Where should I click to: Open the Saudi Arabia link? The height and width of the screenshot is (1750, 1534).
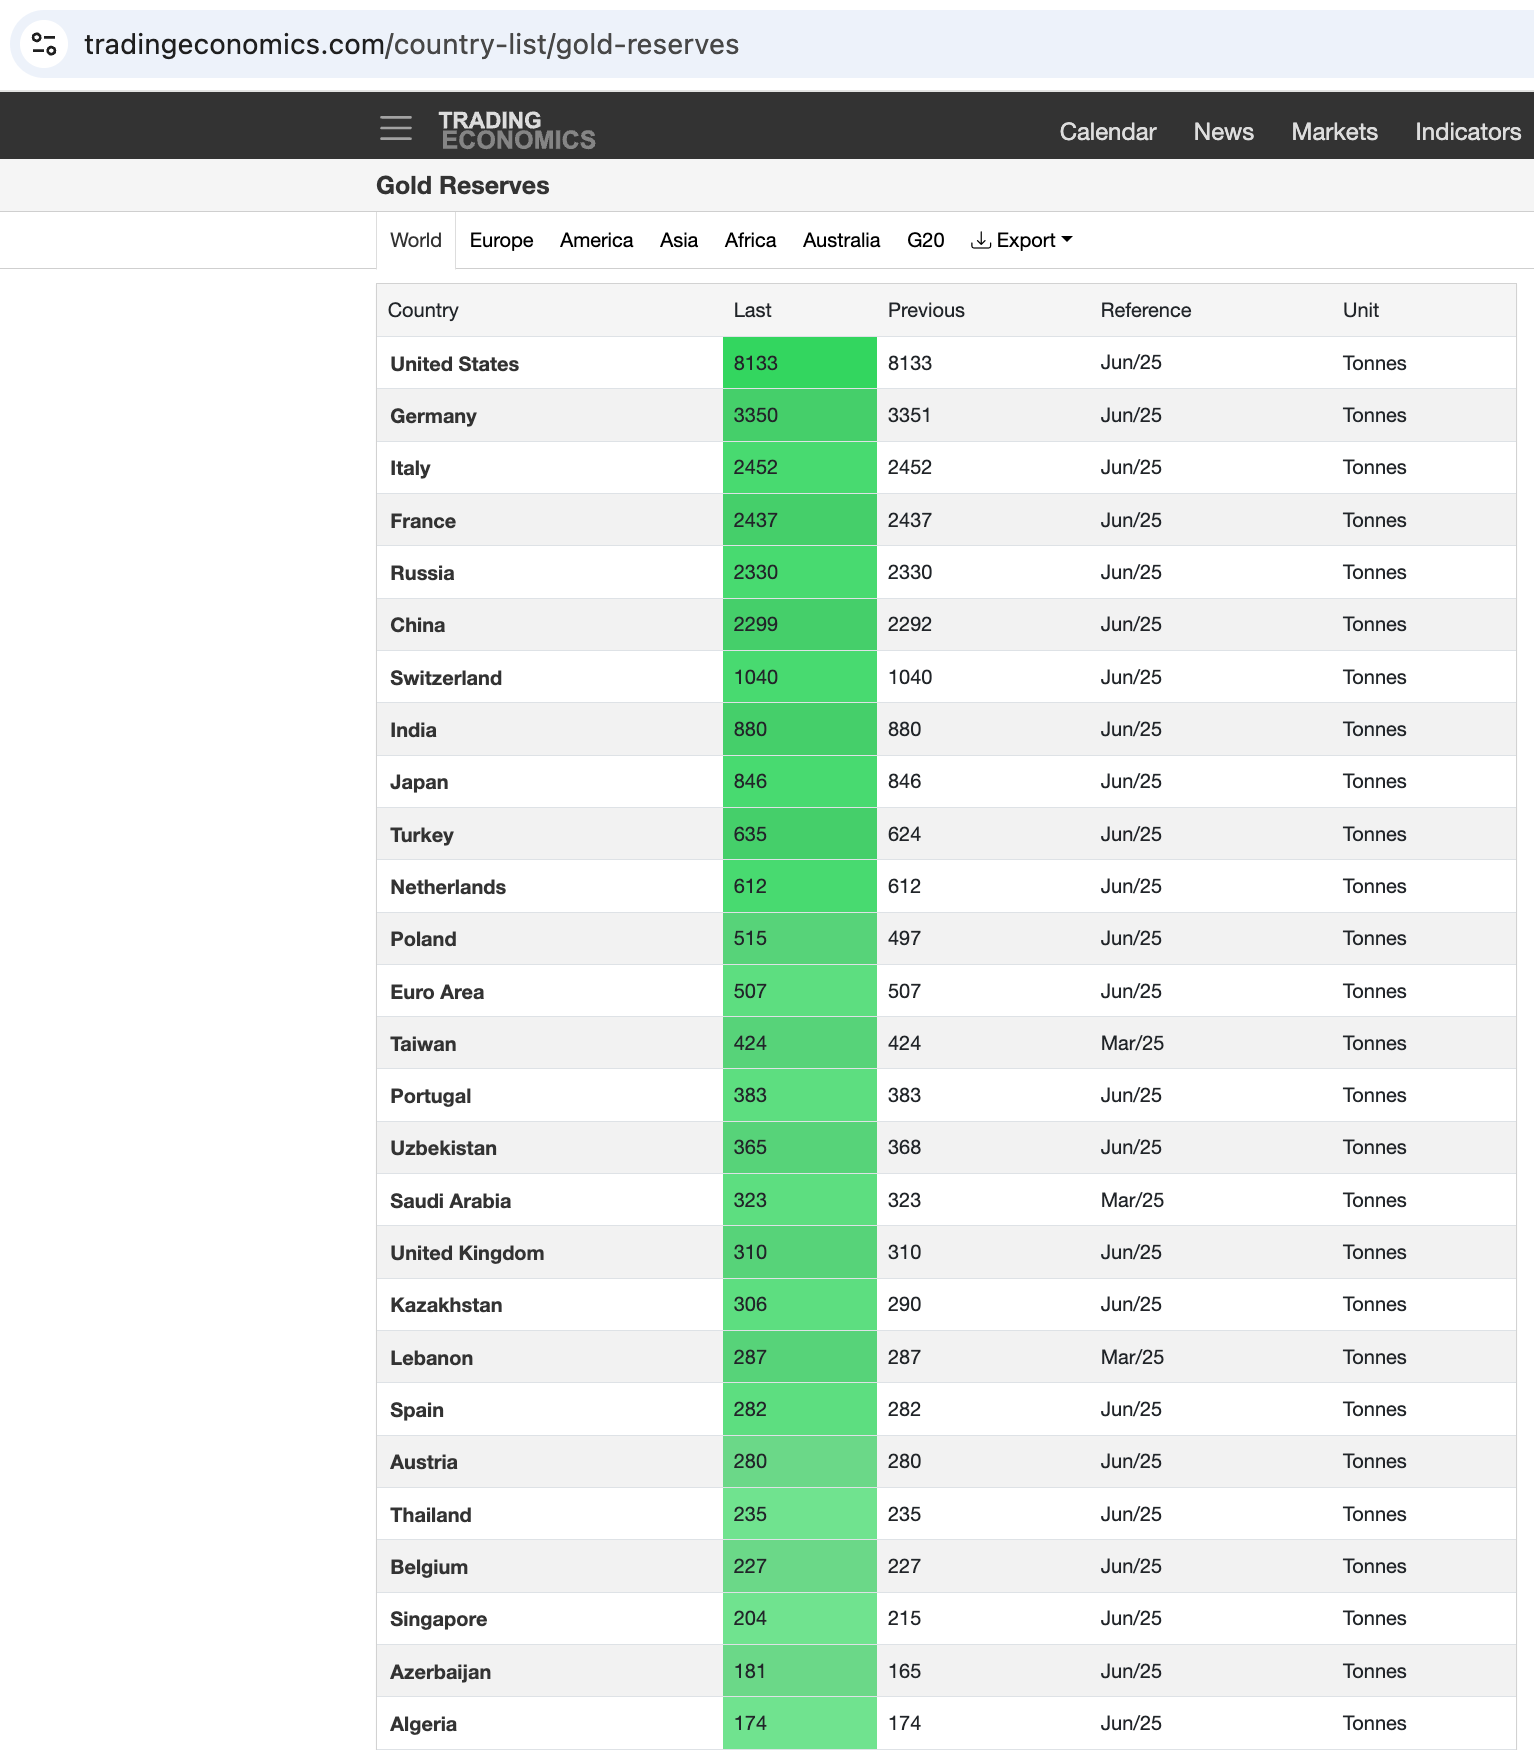(450, 1201)
